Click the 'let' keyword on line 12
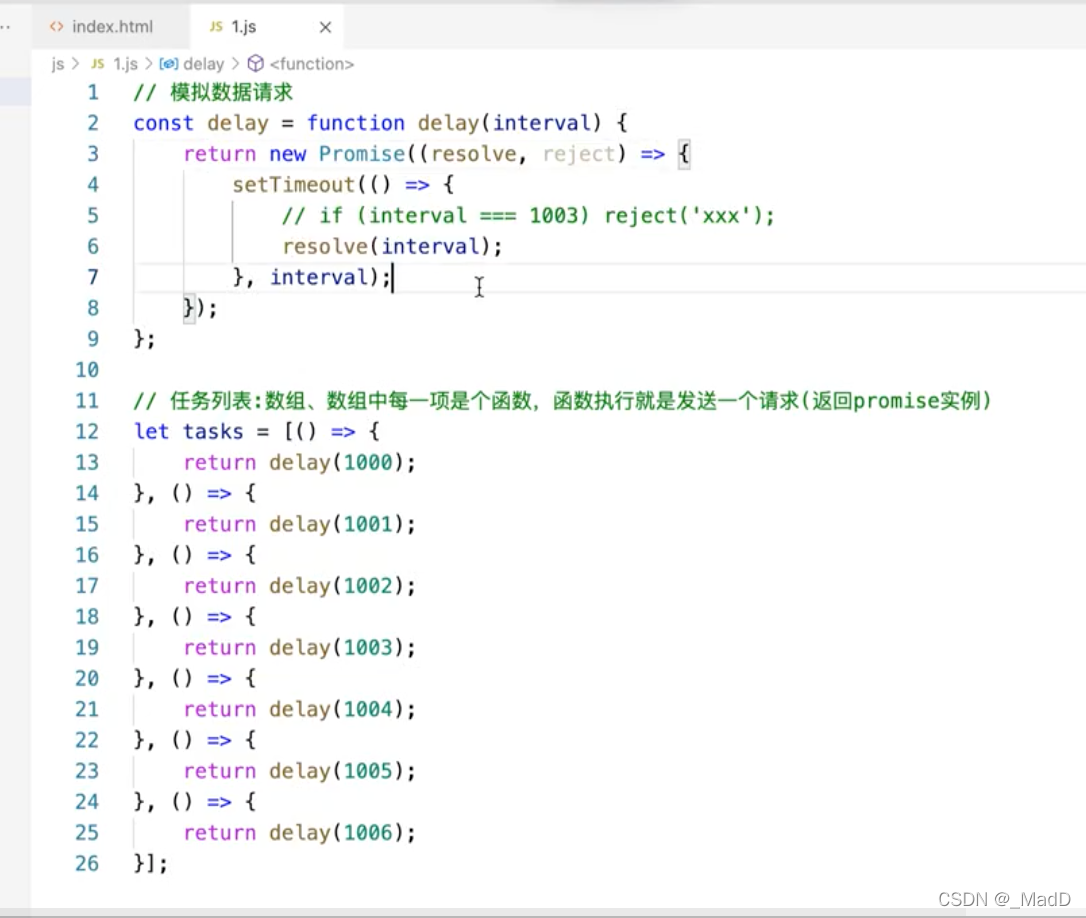Viewport: 1086px width, 918px height. click(x=151, y=432)
